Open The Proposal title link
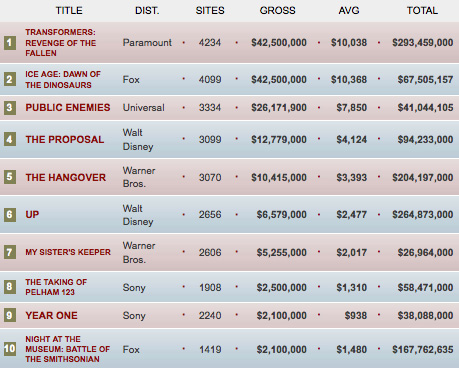The image size is (459, 368). [x=65, y=139]
